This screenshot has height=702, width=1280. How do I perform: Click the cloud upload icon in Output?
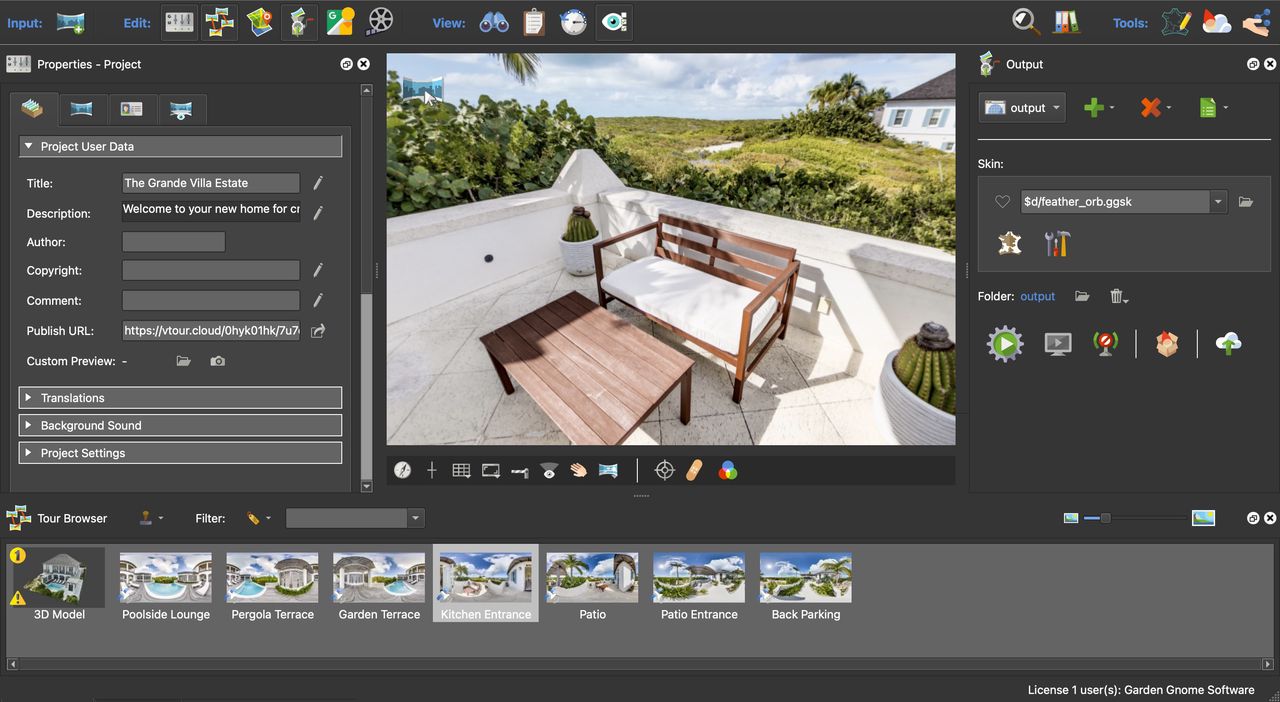tap(1228, 344)
